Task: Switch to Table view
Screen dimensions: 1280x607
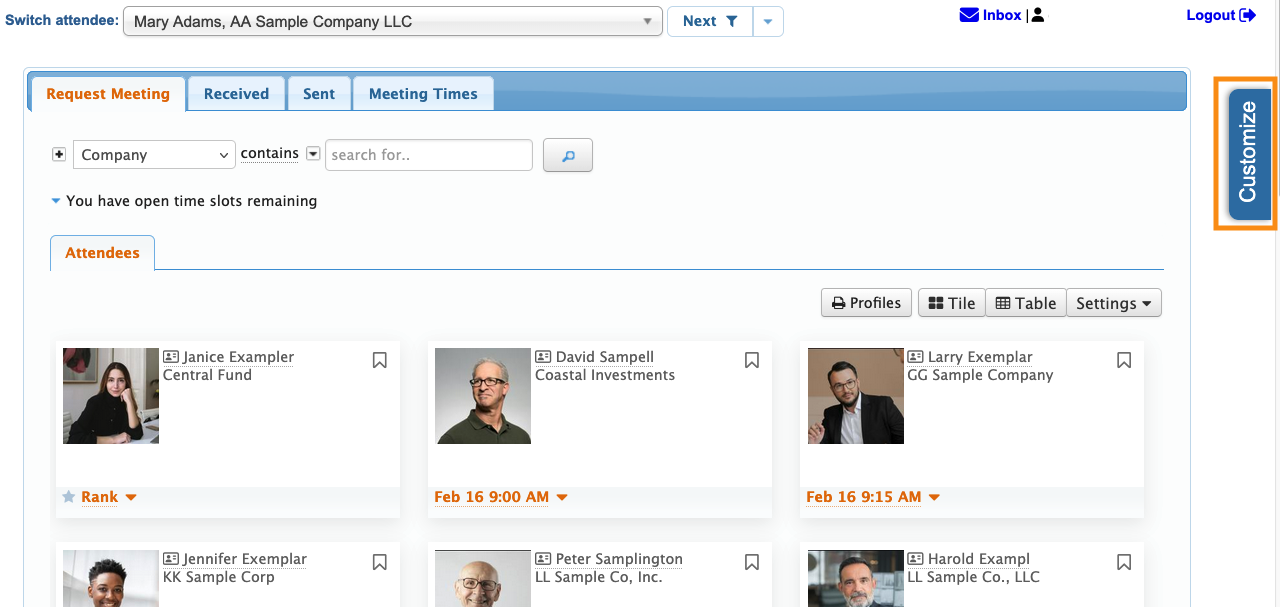Action: (x=1026, y=303)
